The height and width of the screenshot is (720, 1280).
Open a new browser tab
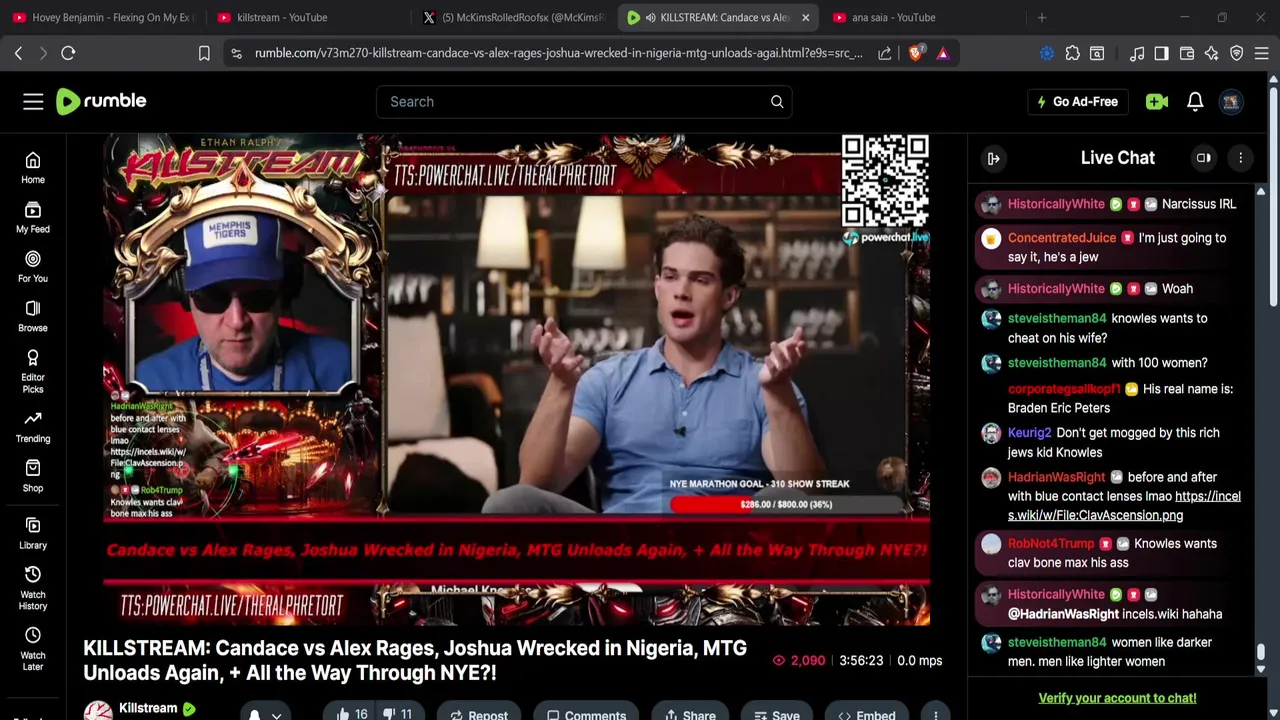1042,17
